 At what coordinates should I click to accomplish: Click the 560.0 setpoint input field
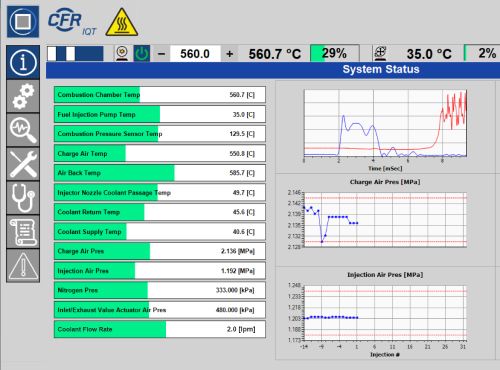point(195,54)
